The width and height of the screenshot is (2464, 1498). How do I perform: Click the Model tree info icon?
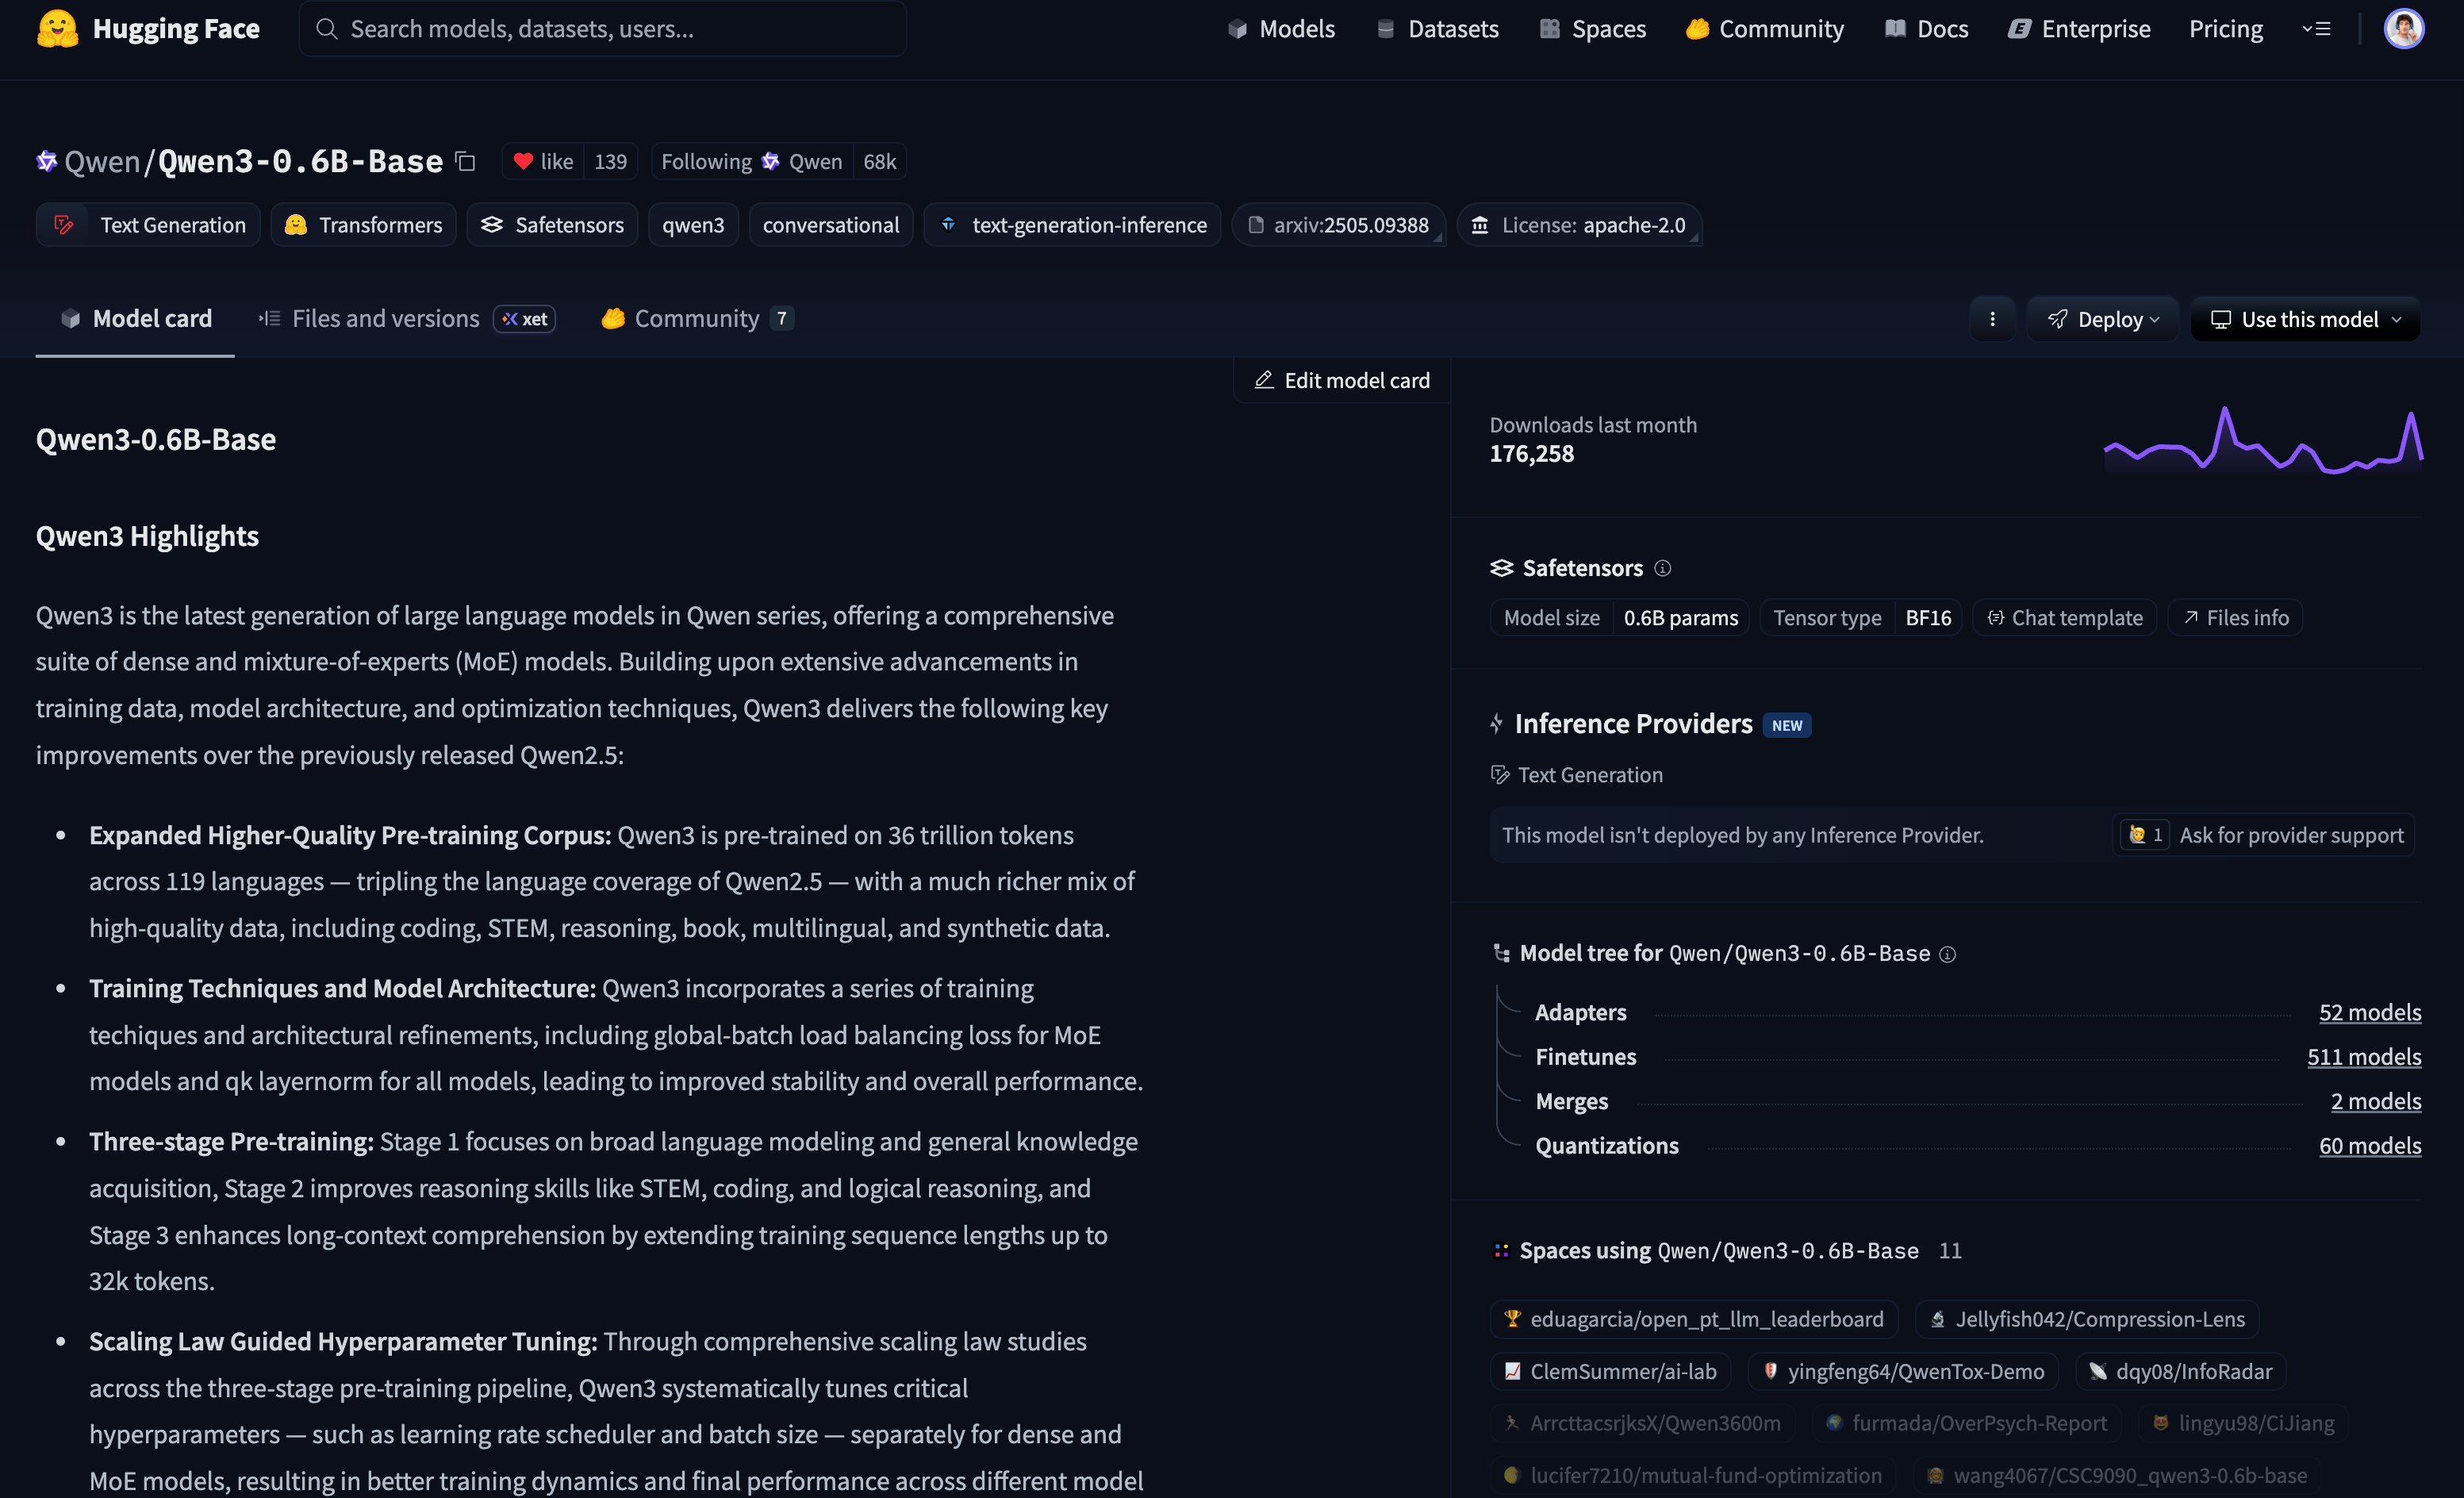click(1947, 954)
